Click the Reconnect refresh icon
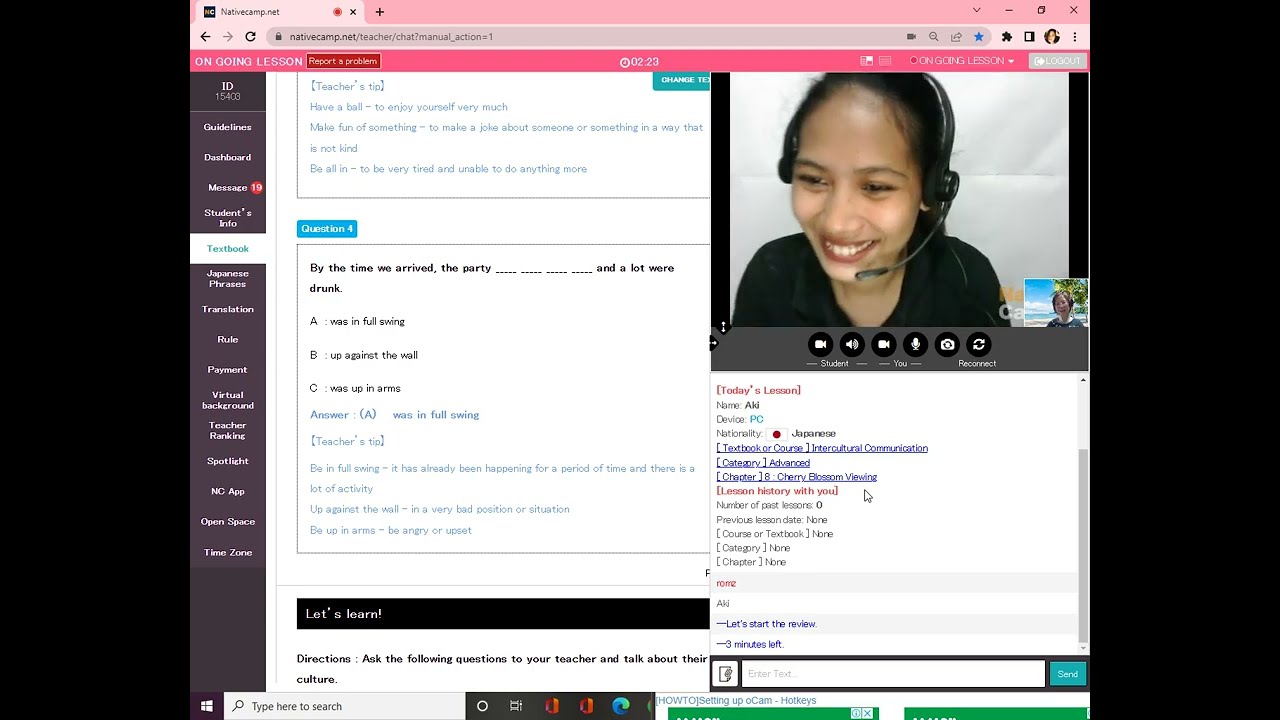 (979, 344)
